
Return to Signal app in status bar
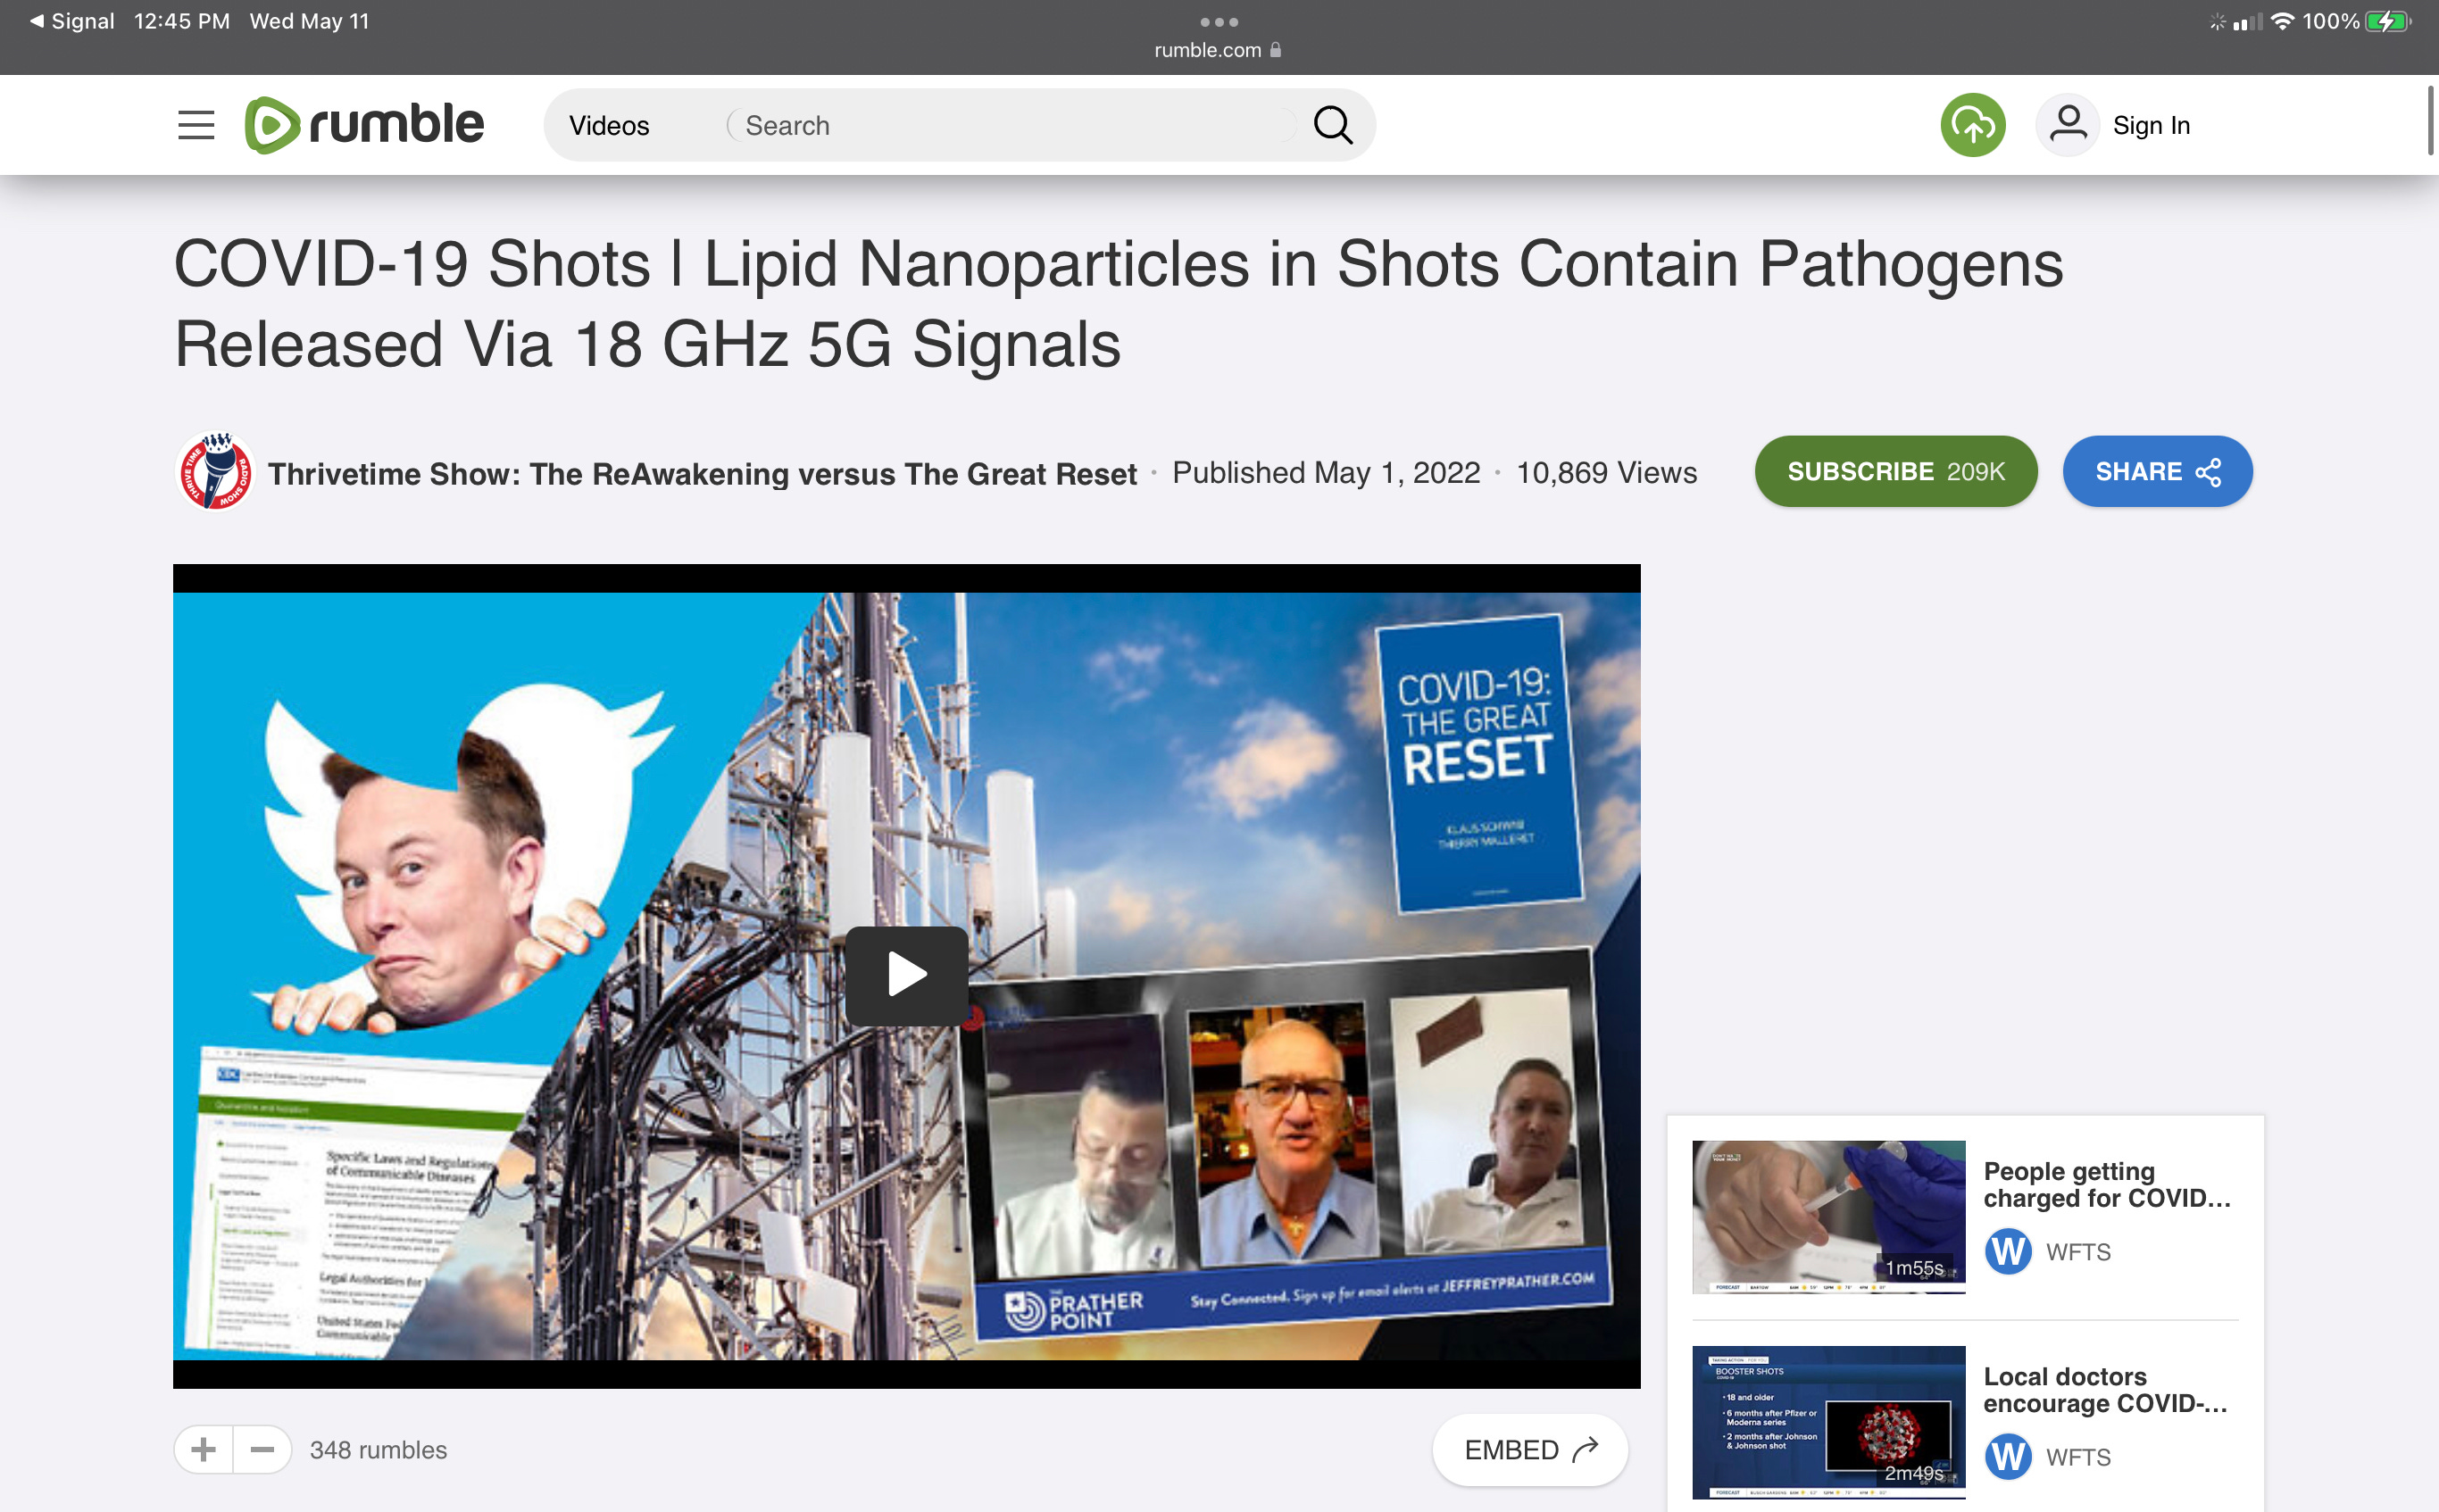pyautogui.click(x=72, y=21)
